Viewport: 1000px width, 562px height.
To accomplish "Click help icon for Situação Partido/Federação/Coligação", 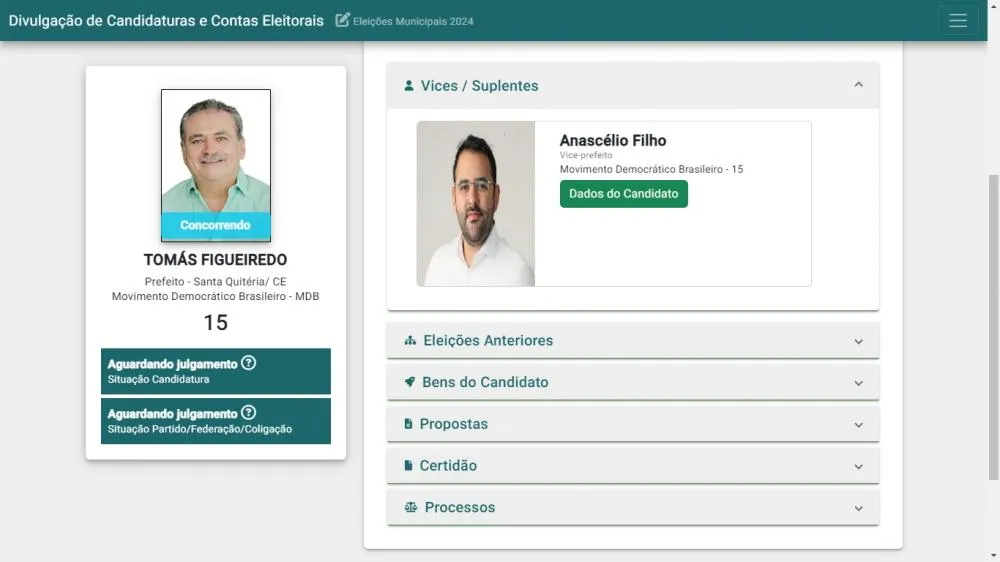I will pos(249,413).
